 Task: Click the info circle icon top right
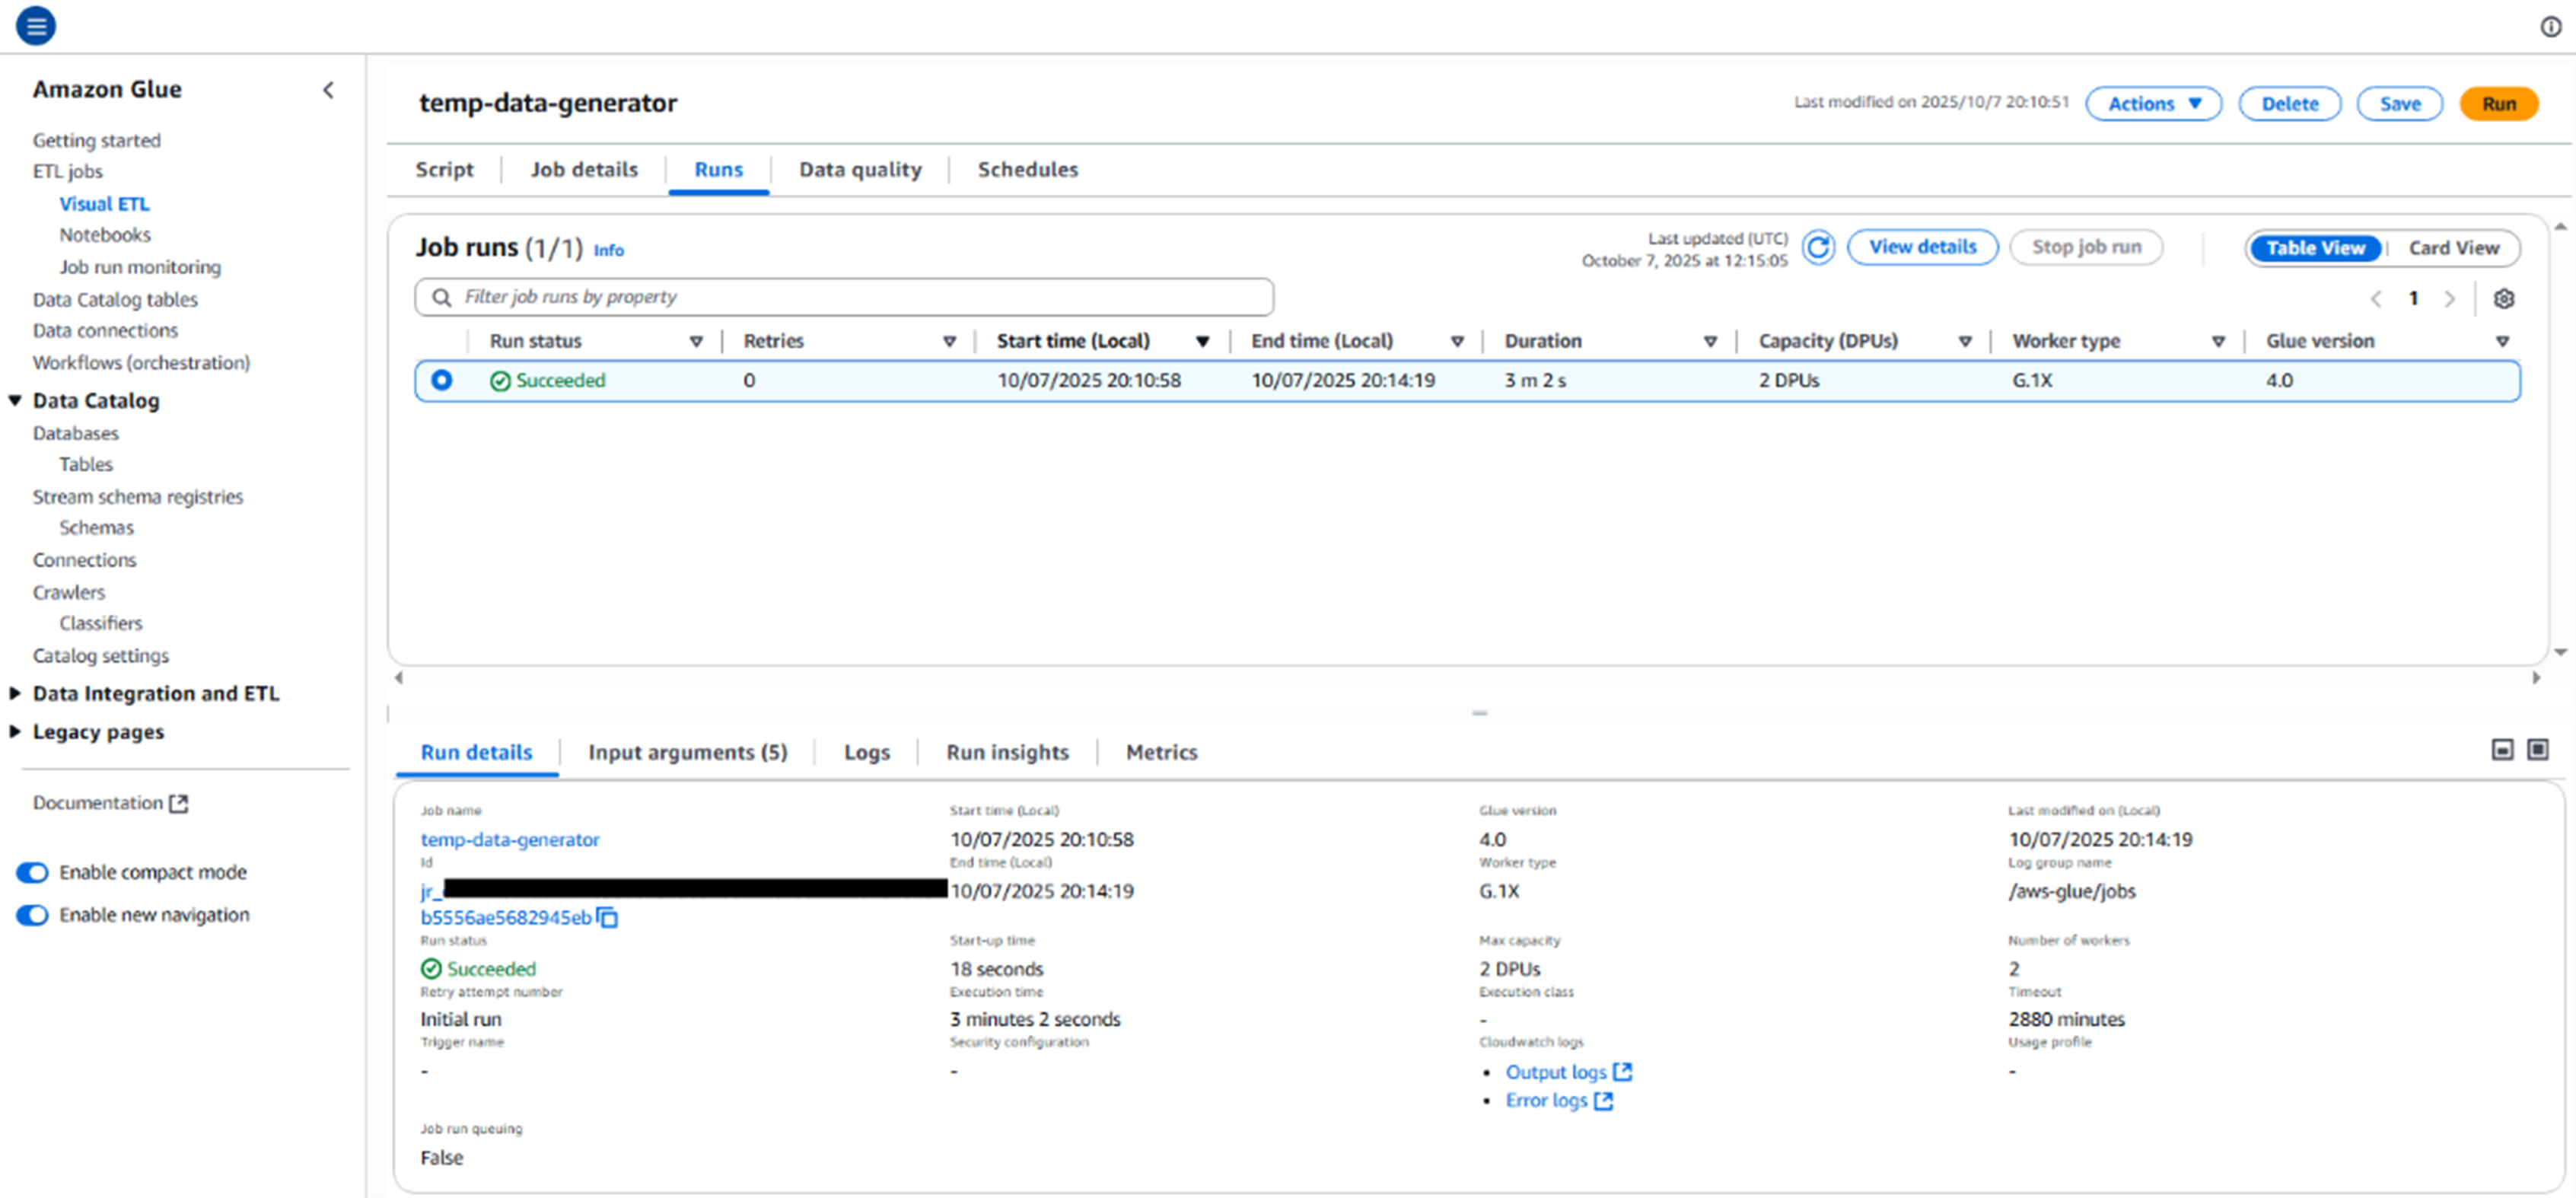tap(2551, 27)
